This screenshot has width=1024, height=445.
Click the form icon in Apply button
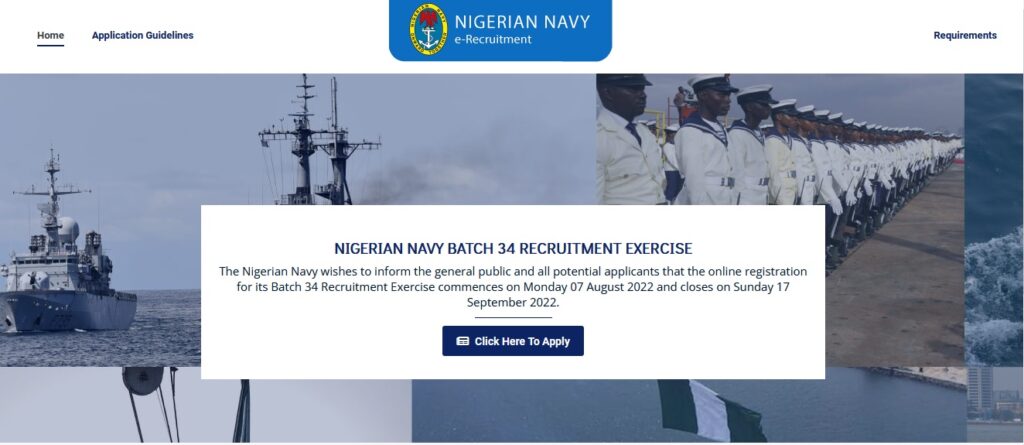[462, 341]
